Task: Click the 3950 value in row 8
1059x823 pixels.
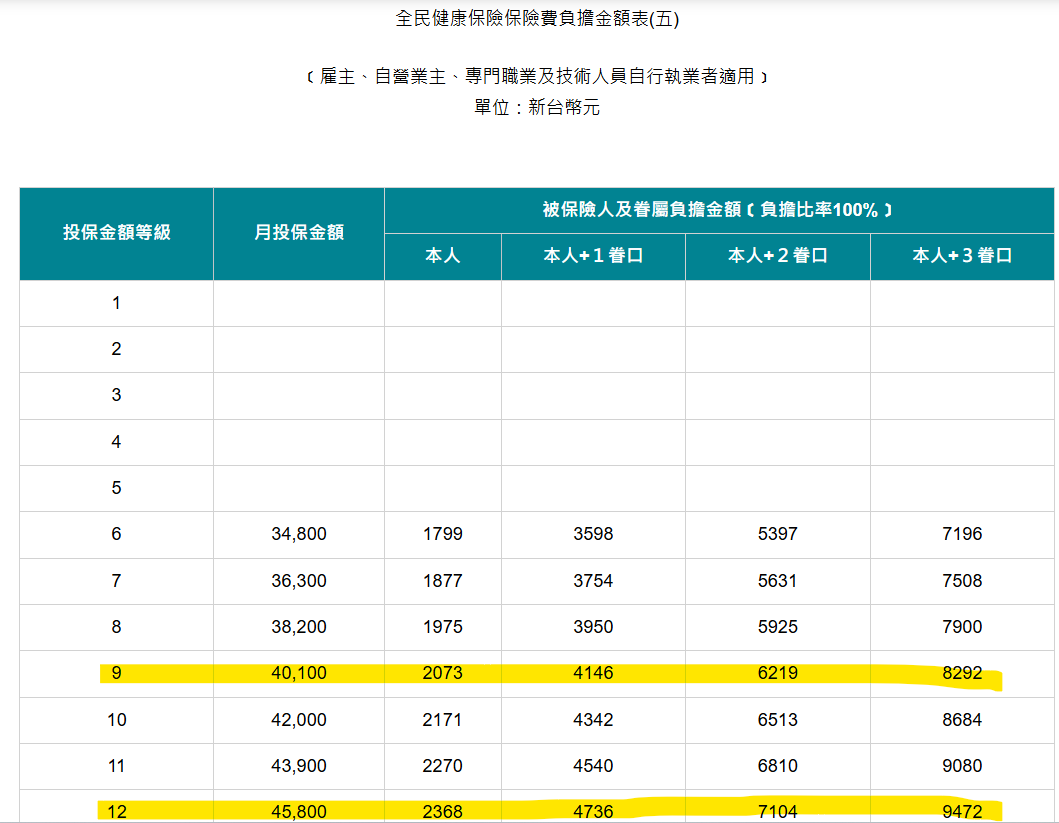Action: tap(593, 627)
